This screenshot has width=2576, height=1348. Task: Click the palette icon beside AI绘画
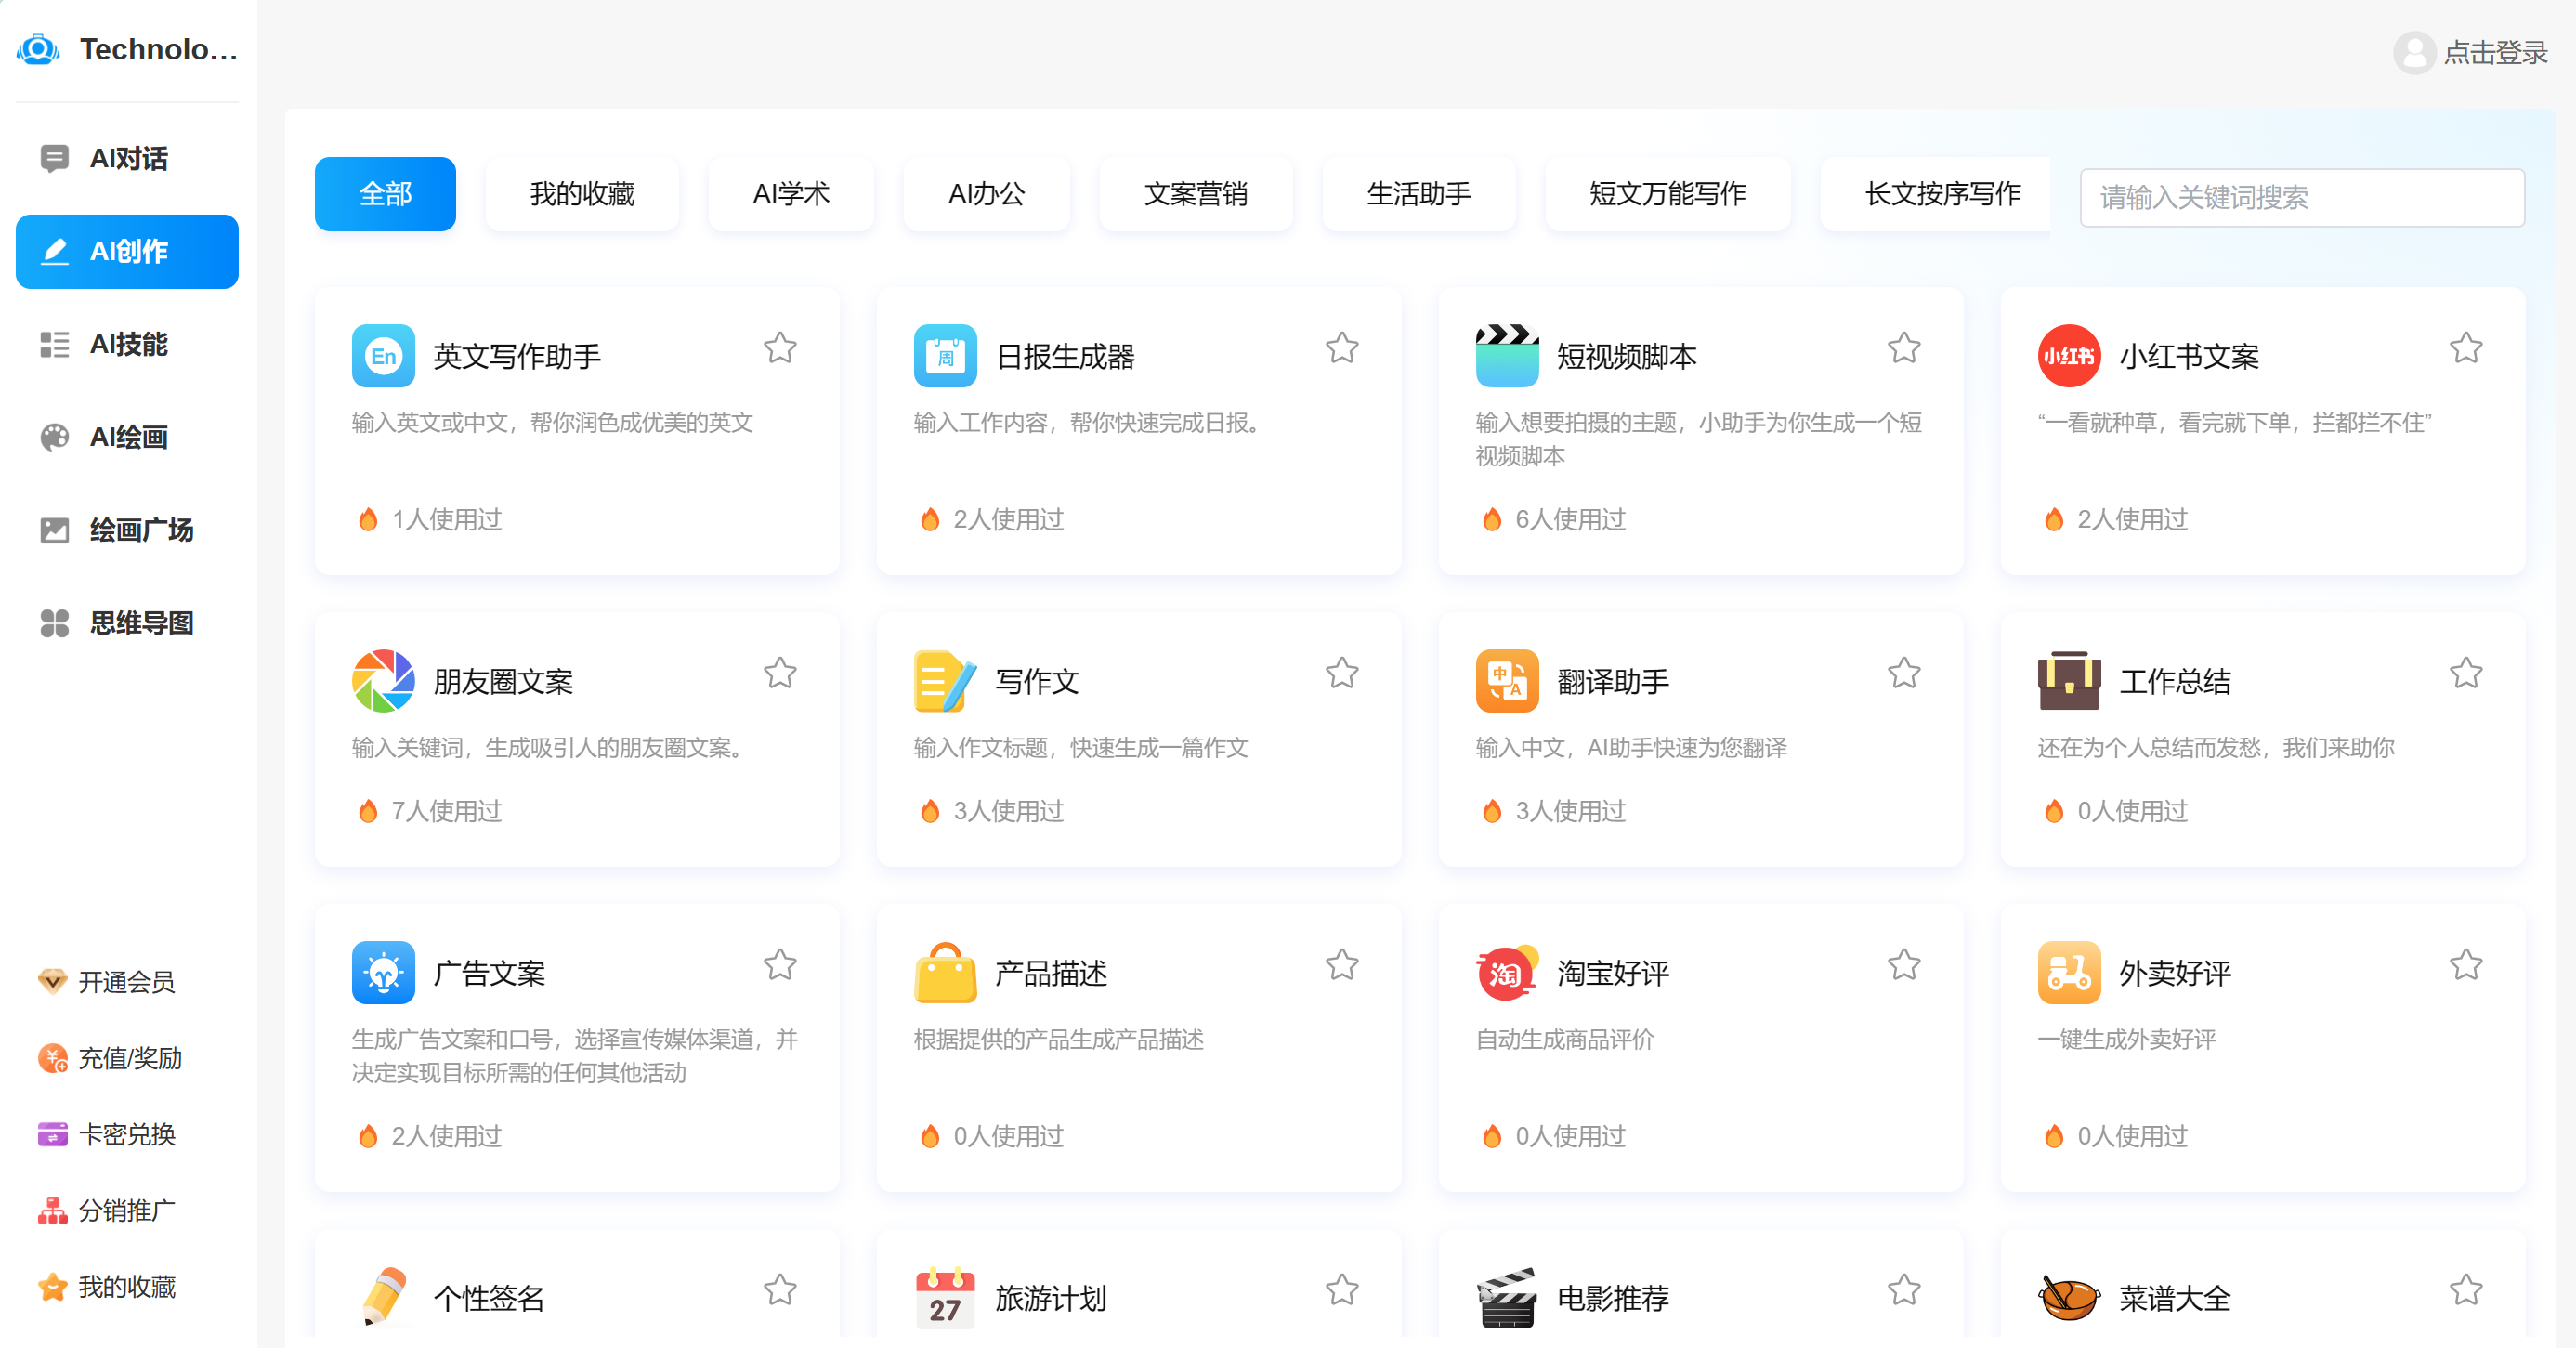coord(54,437)
